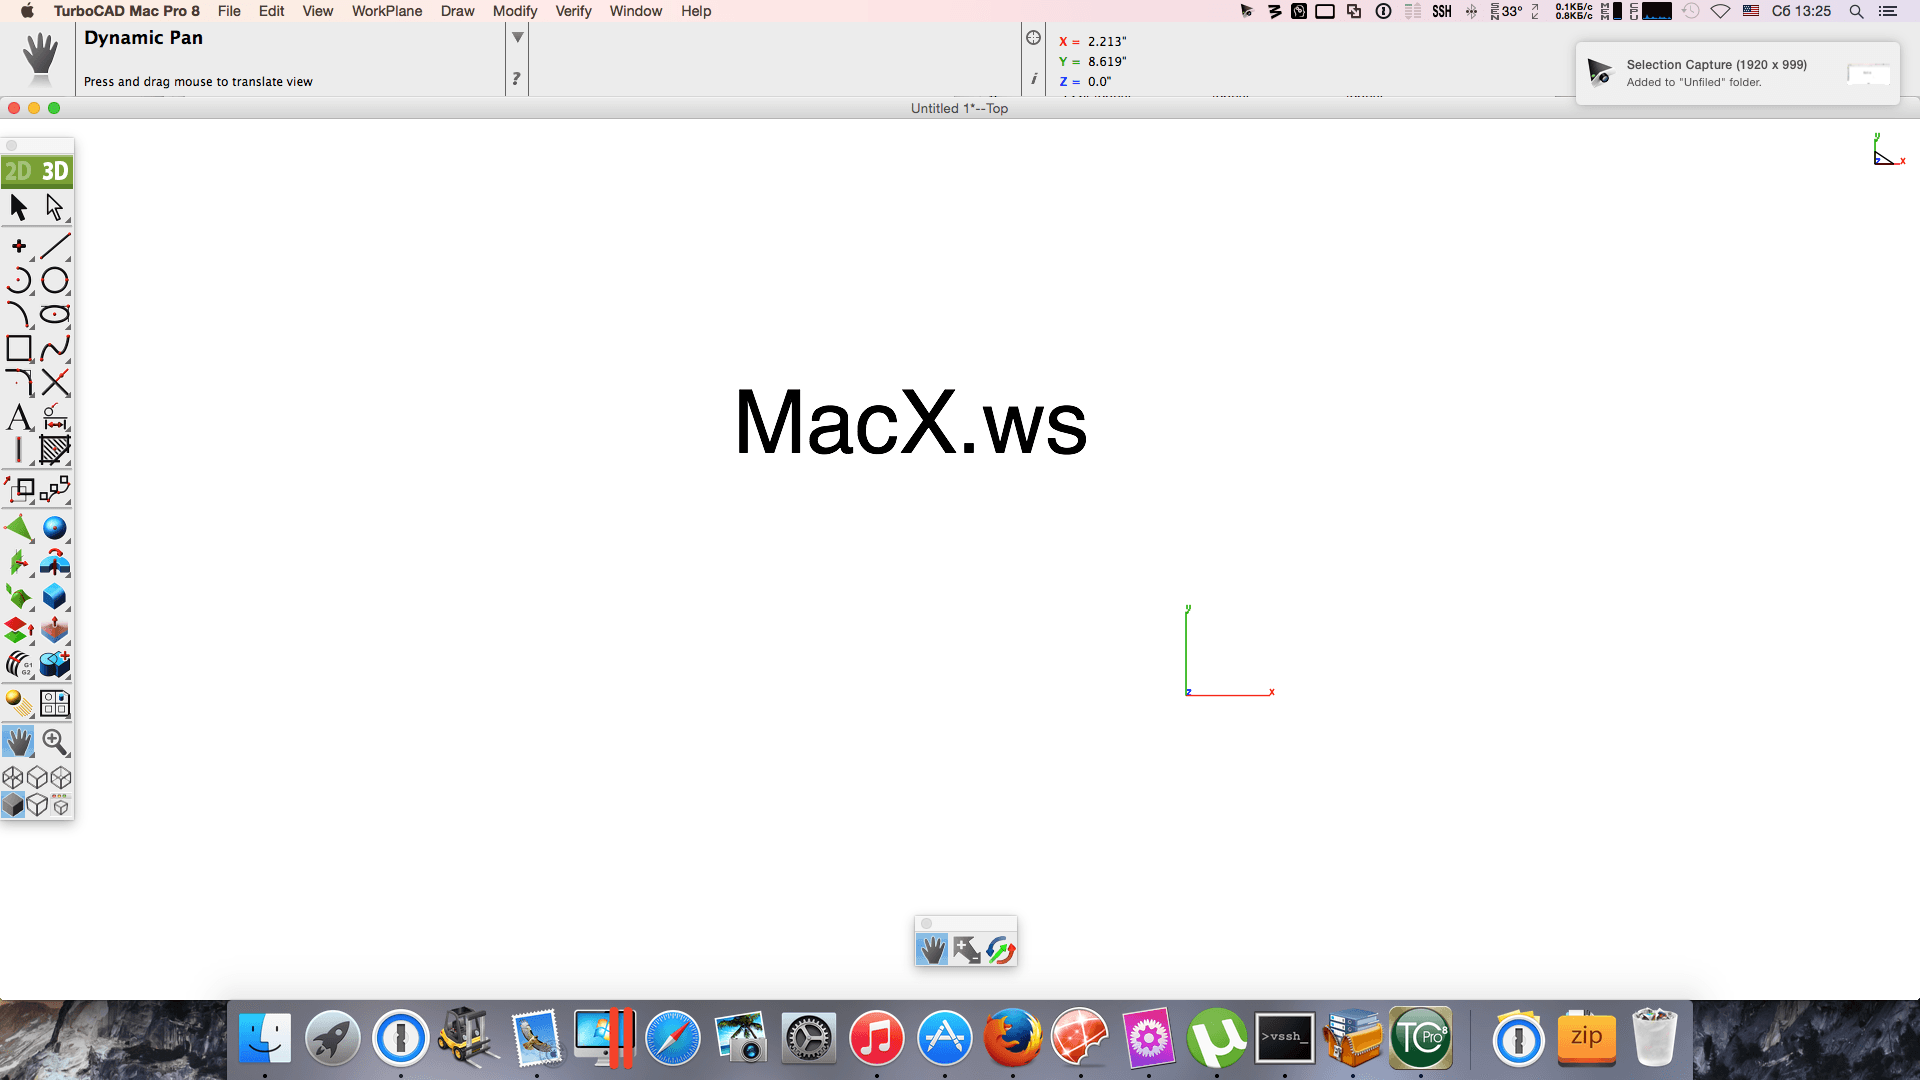Image resolution: width=1920 pixels, height=1080 pixels.
Task: Click the pan hand in floating palette
Action: pos(932,950)
